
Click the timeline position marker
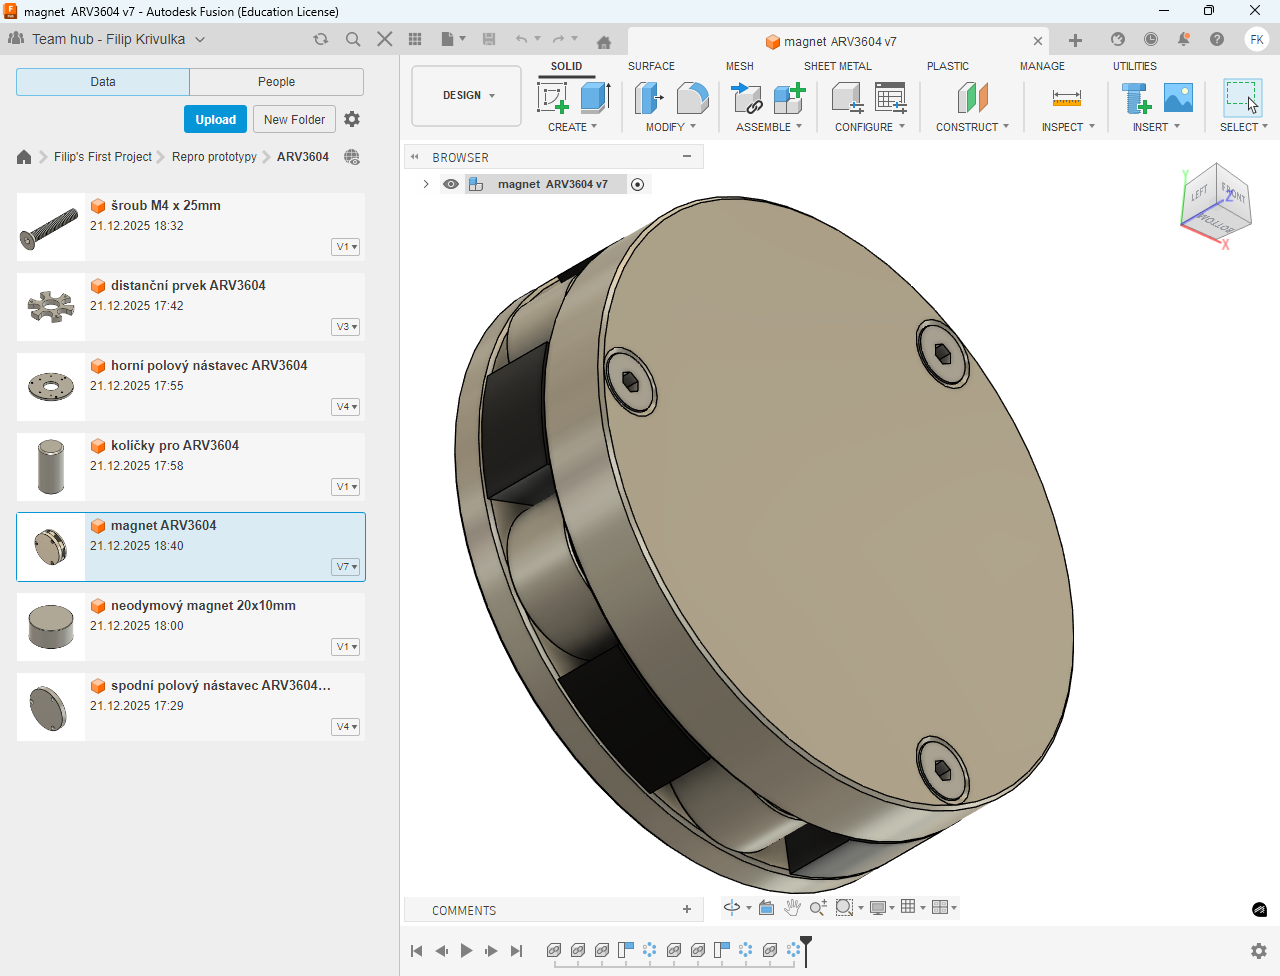(x=806, y=949)
